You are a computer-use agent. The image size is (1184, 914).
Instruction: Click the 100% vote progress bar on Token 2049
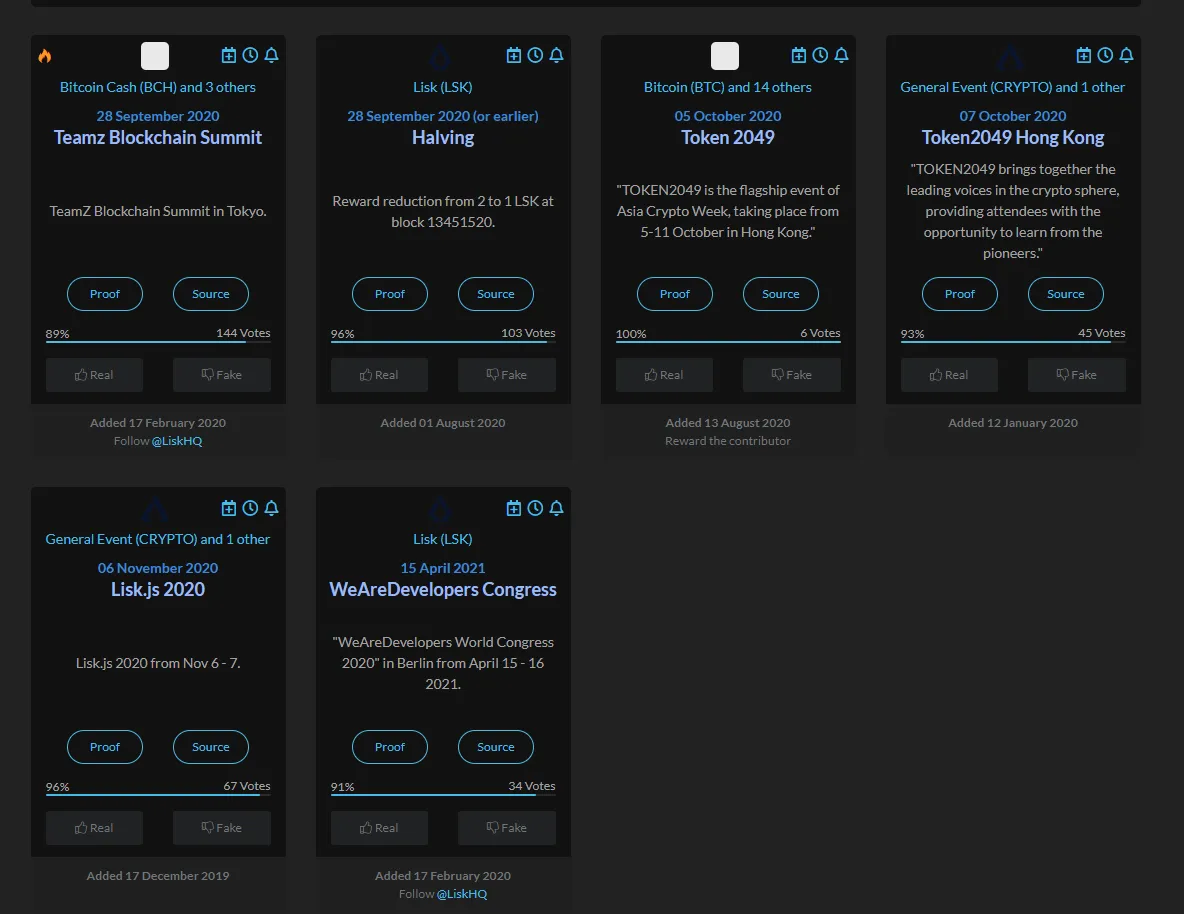coord(728,342)
